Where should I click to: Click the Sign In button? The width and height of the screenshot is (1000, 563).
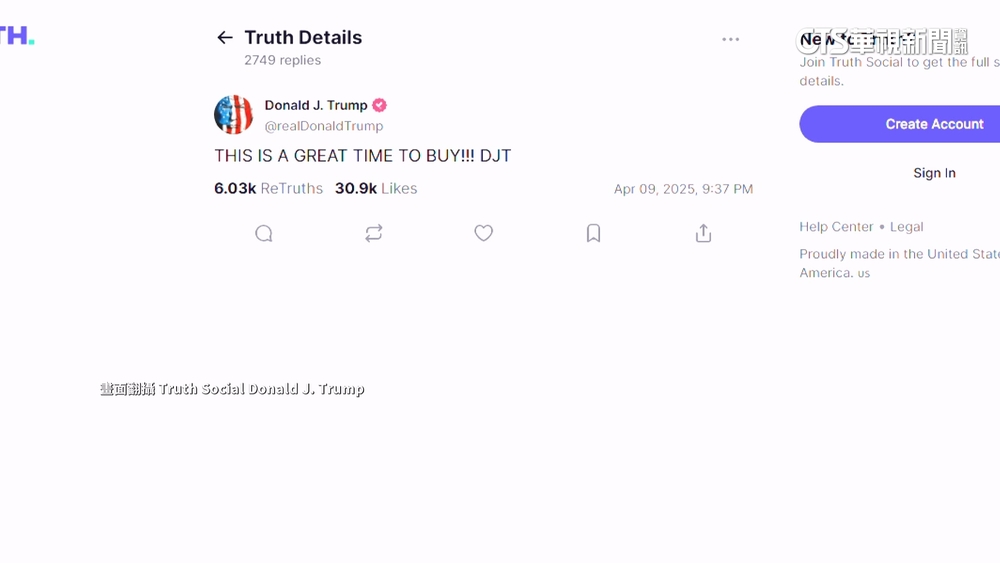(x=934, y=173)
